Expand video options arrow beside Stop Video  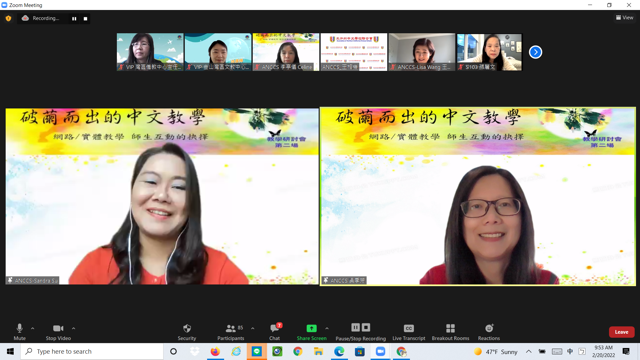(73, 328)
